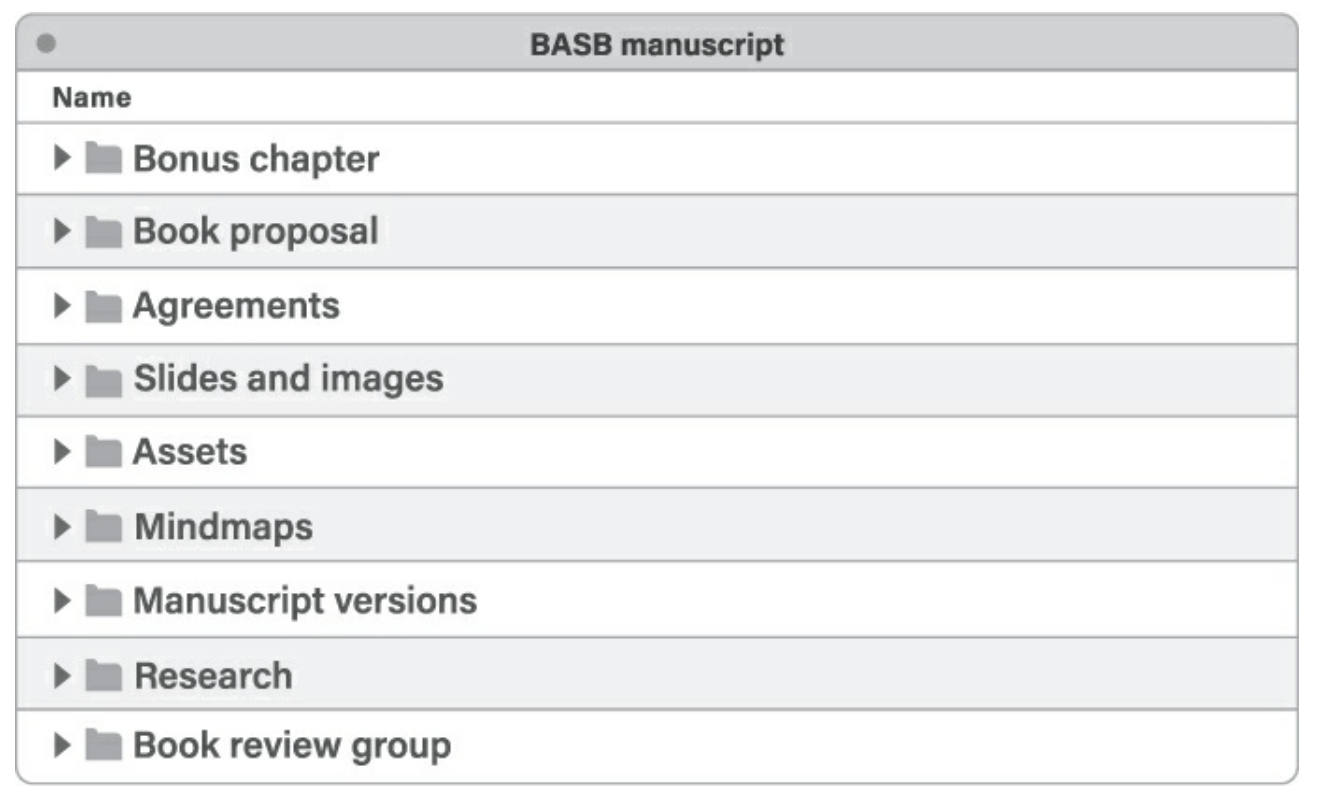Click the Manuscript versions folder icon

point(103,601)
